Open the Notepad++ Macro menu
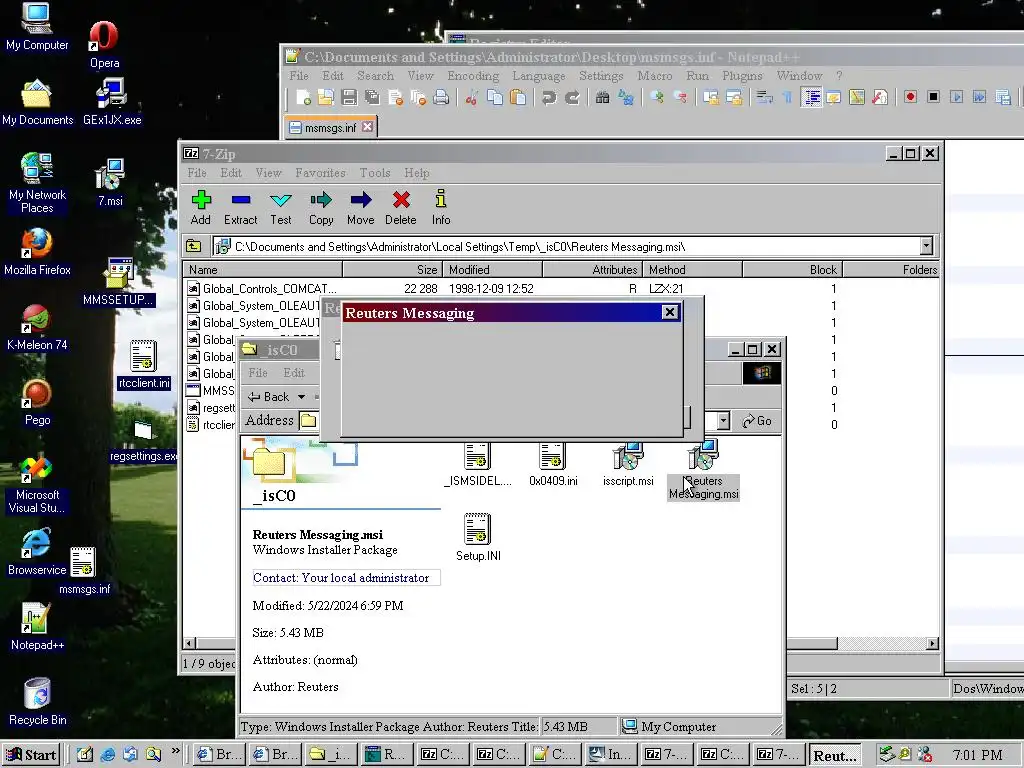 (x=654, y=76)
